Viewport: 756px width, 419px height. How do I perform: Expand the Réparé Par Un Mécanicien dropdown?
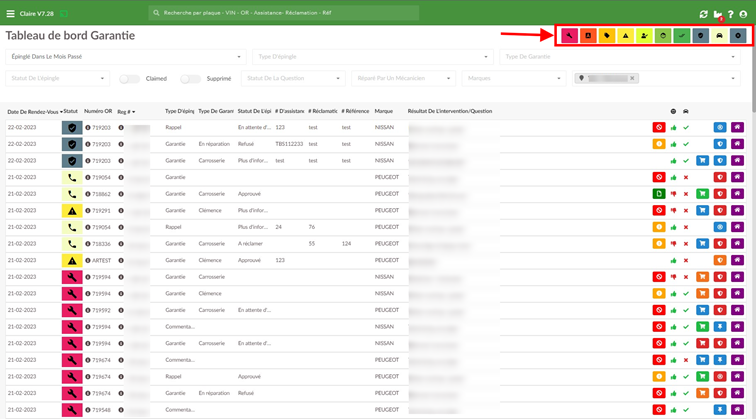(404, 78)
